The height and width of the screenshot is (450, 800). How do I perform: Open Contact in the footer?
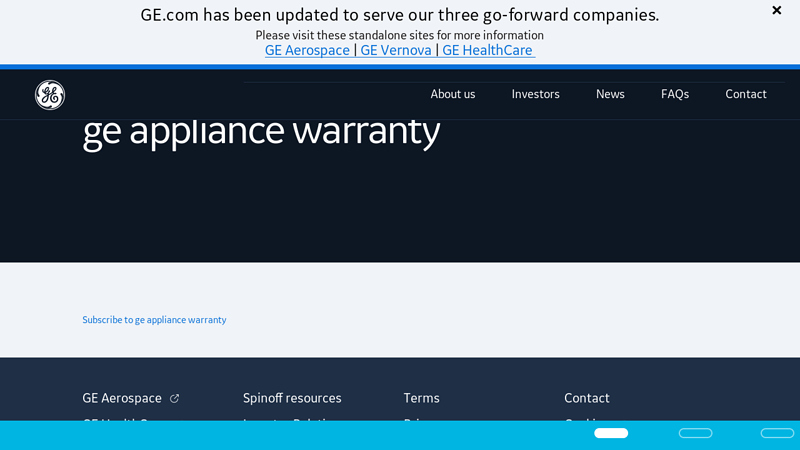pyautogui.click(x=587, y=398)
